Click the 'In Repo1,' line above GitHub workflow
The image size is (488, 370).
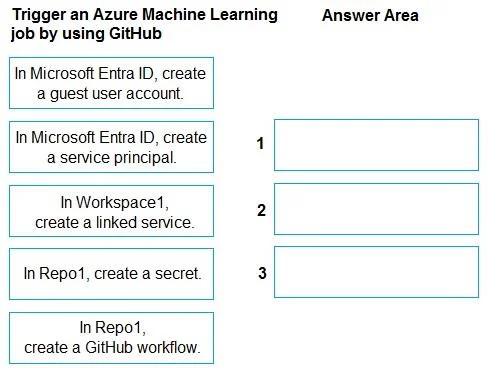pos(113,327)
